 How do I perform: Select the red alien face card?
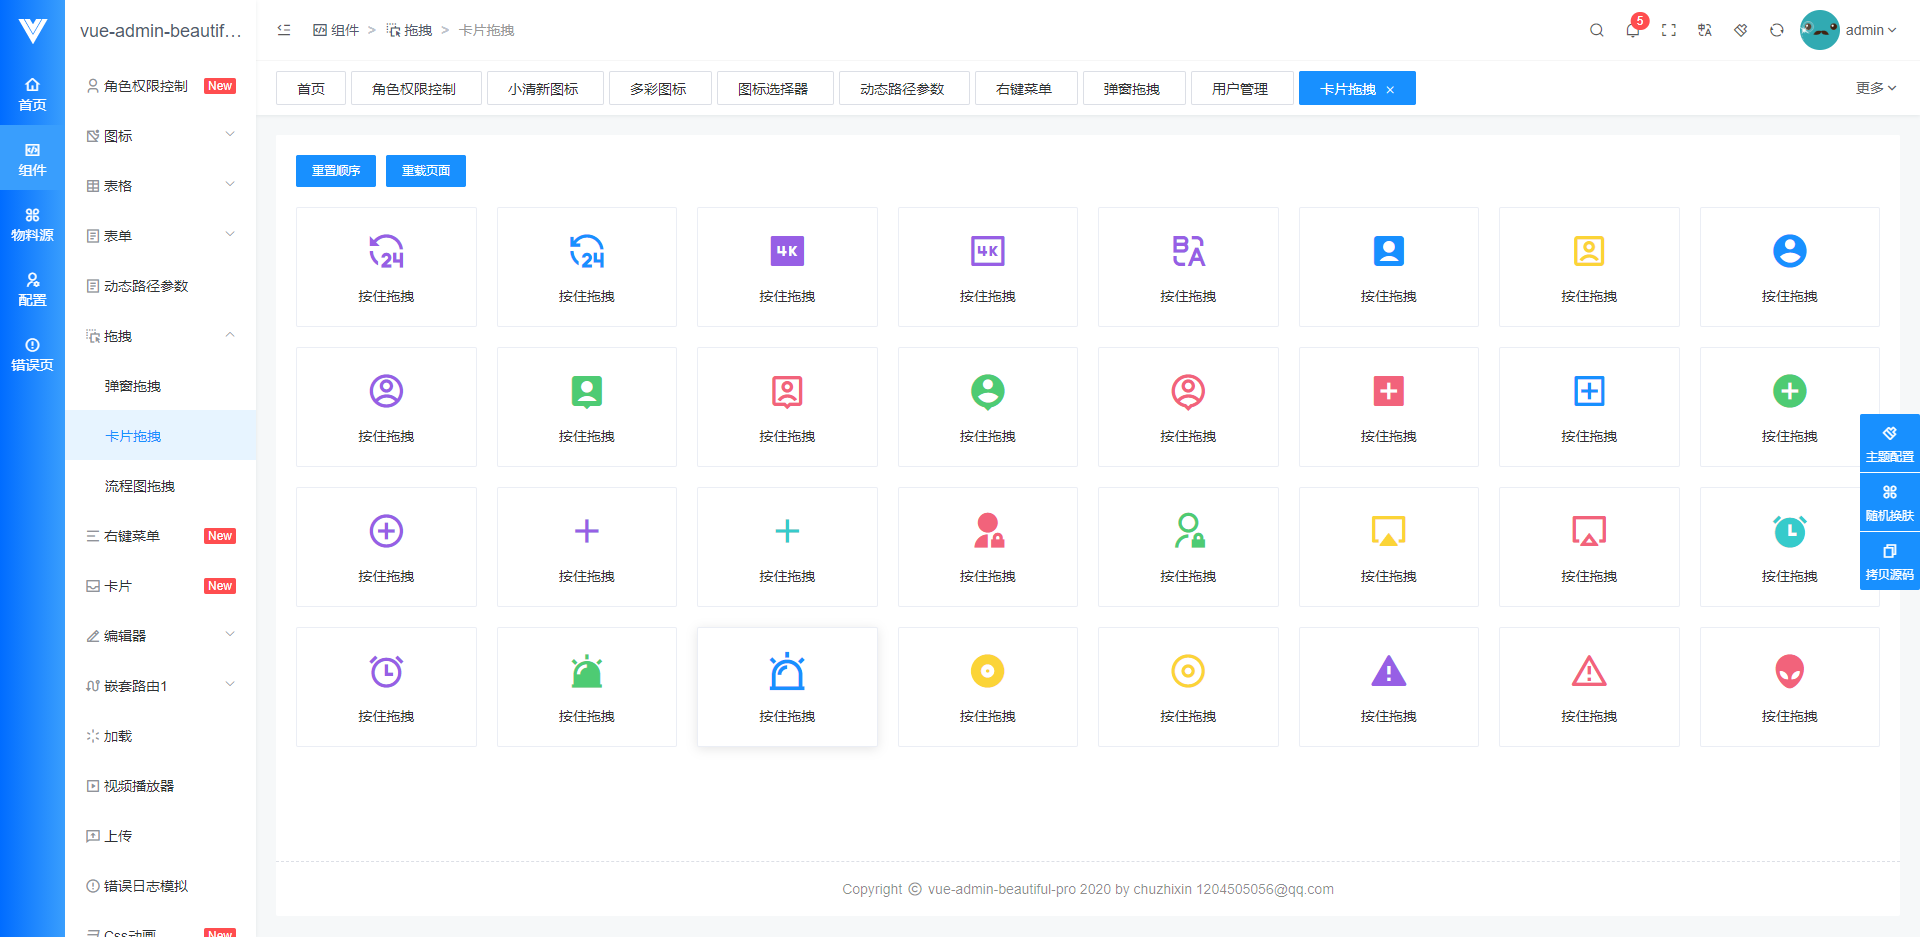1789,687
